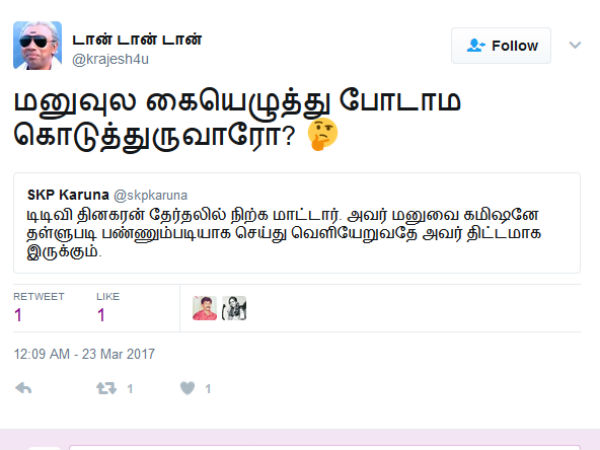Open the red-shirt user avatar who retweeted
This screenshot has width=600, height=450.
(204, 308)
